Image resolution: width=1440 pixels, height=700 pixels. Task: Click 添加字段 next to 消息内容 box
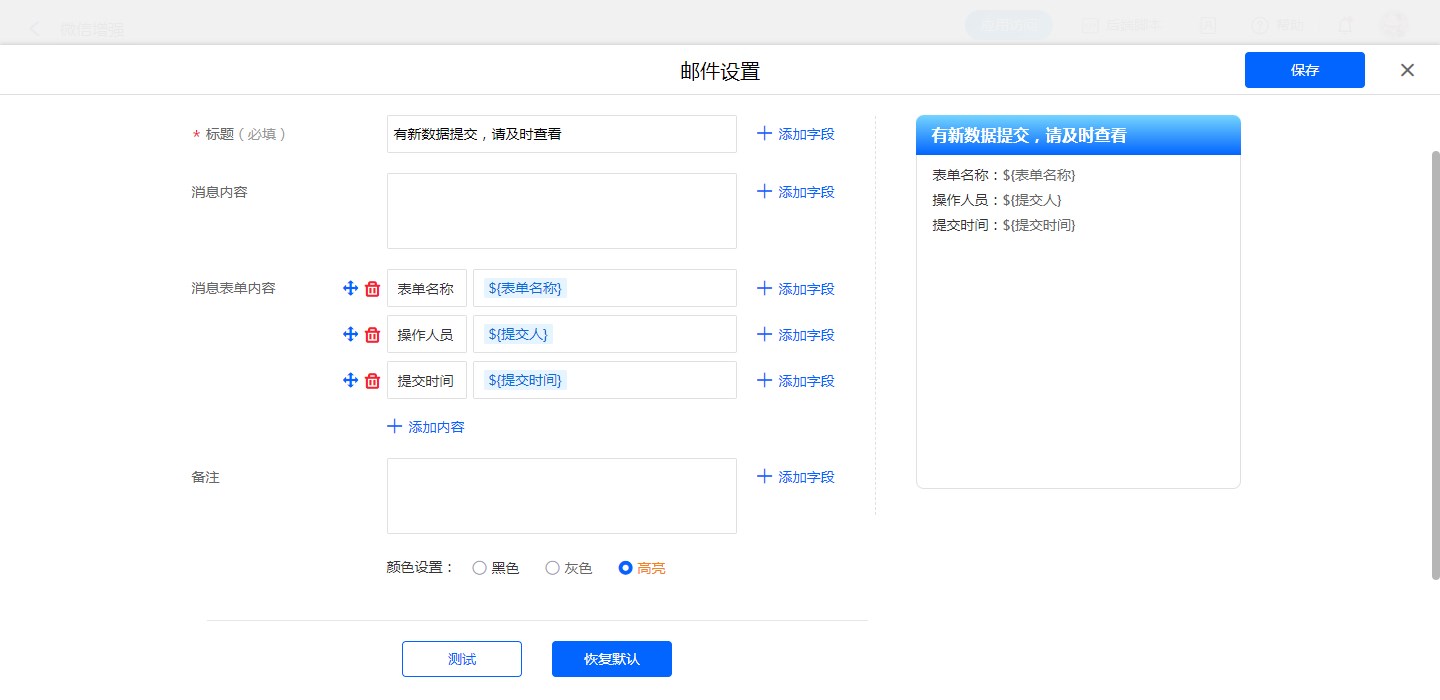[795, 192]
